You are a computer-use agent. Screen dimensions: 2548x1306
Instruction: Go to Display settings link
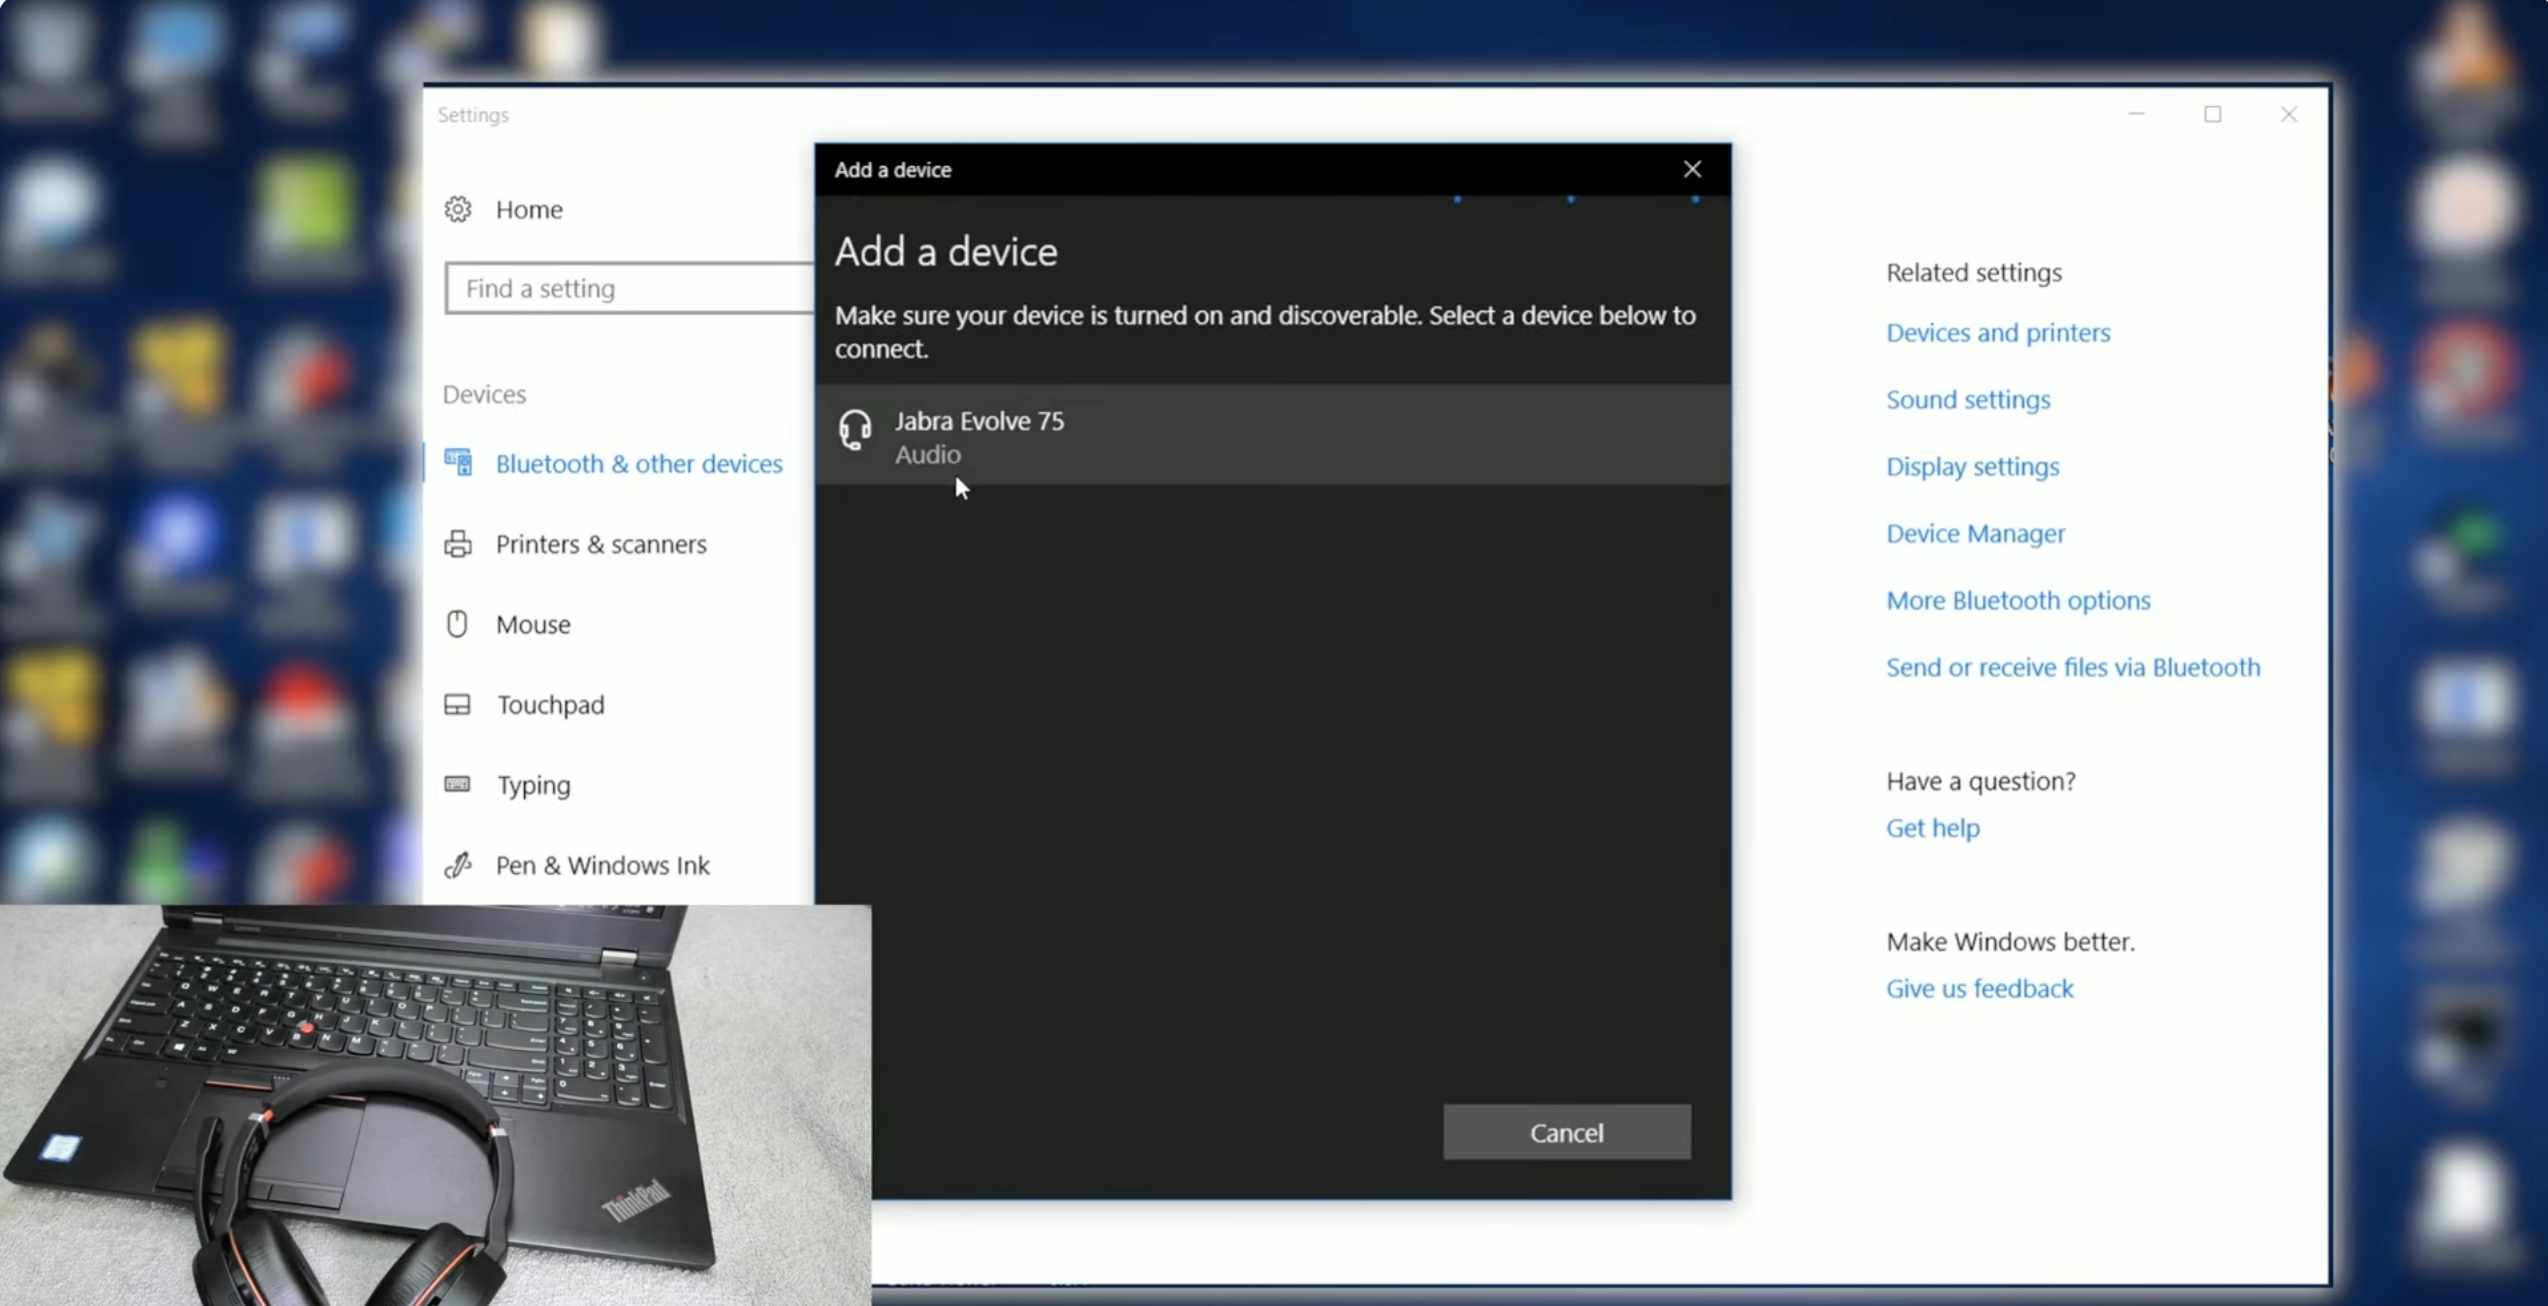[x=1972, y=467]
